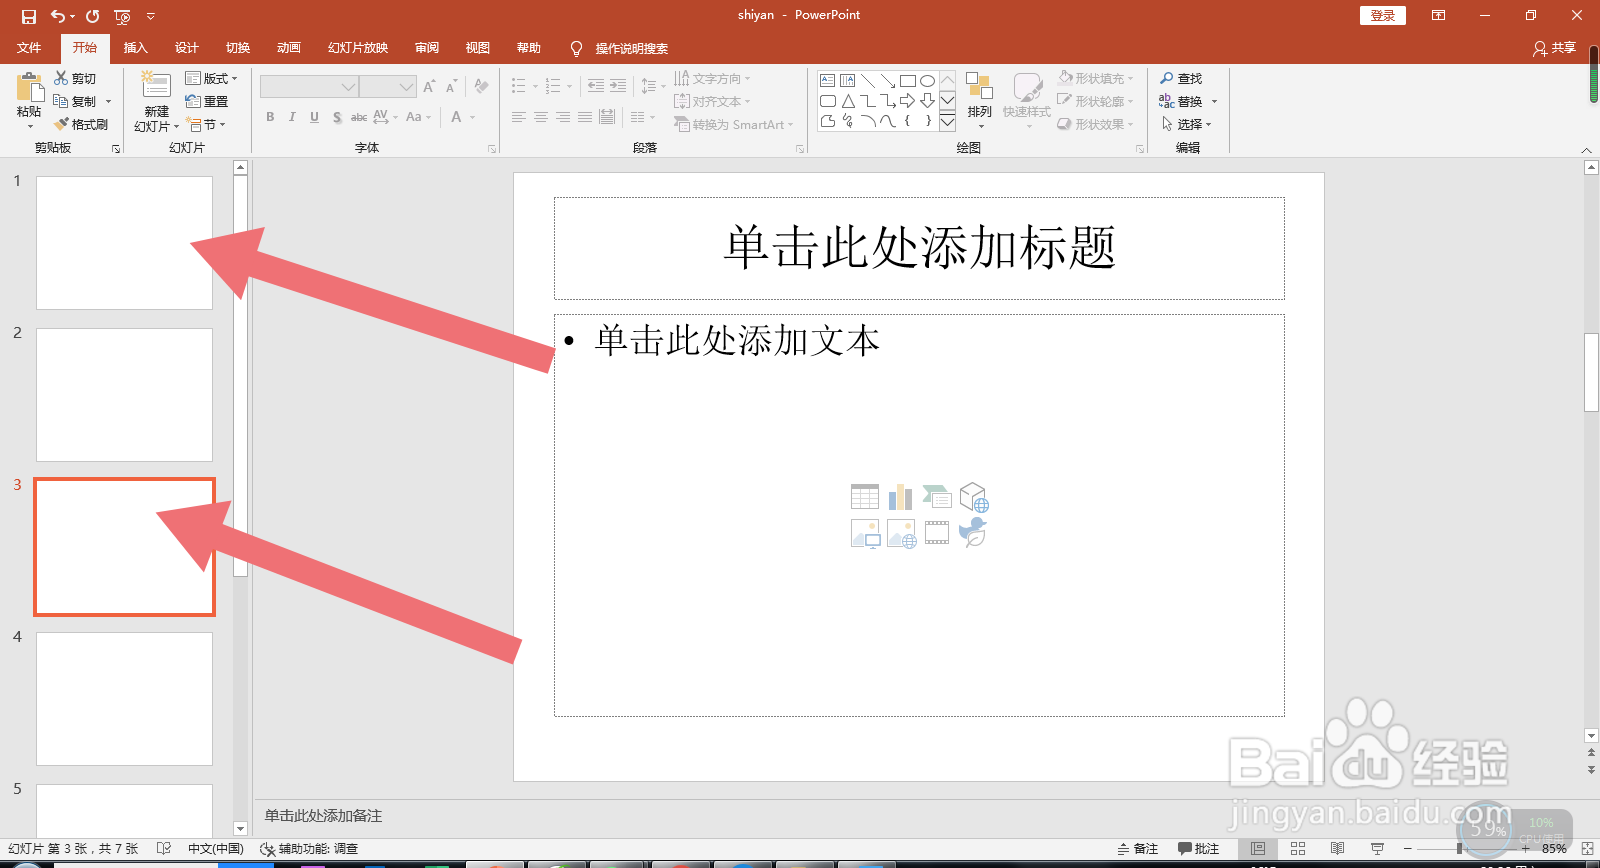The width and height of the screenshot is (1600, 868).
Task: Expand the Section (节) dropdown
Action: (x=206, y=124)
